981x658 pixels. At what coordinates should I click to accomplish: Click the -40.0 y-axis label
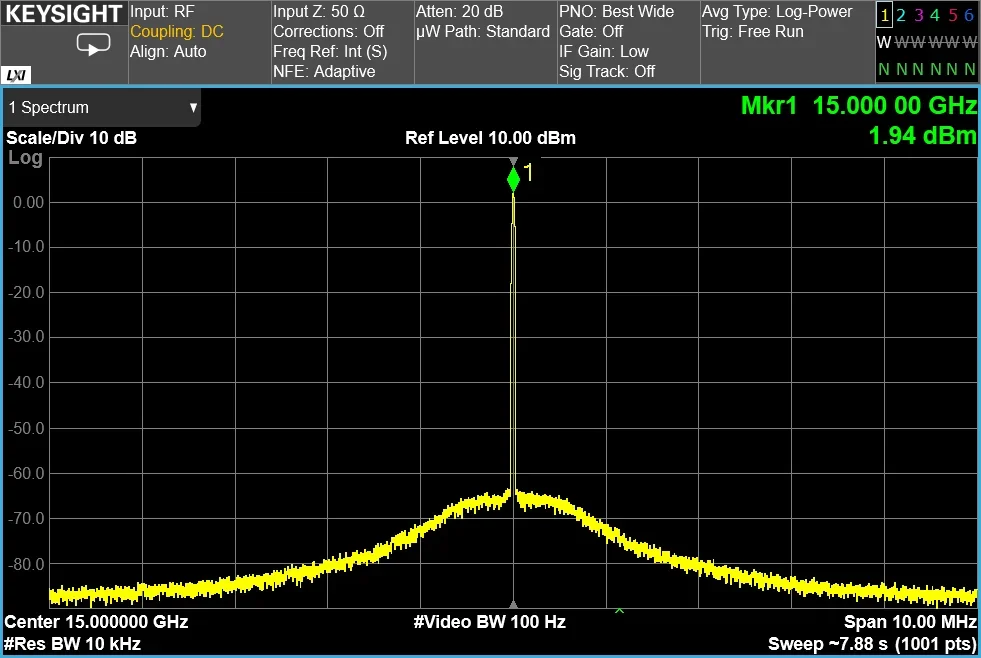(x=26, y=383)
